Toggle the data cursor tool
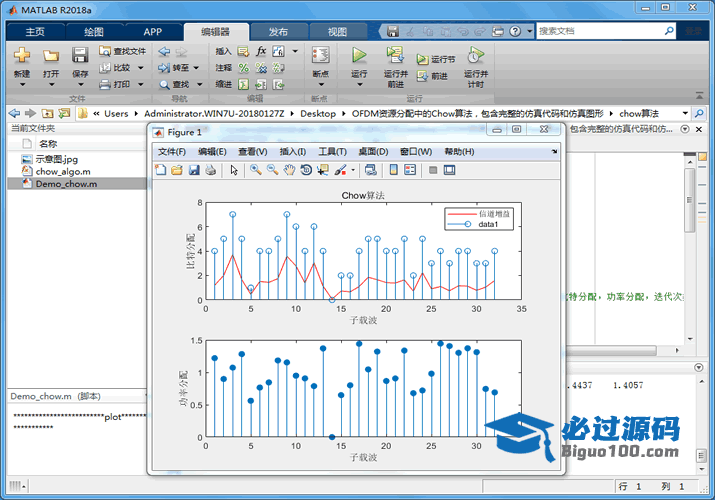715x500 pixels. tap(323, 170)
